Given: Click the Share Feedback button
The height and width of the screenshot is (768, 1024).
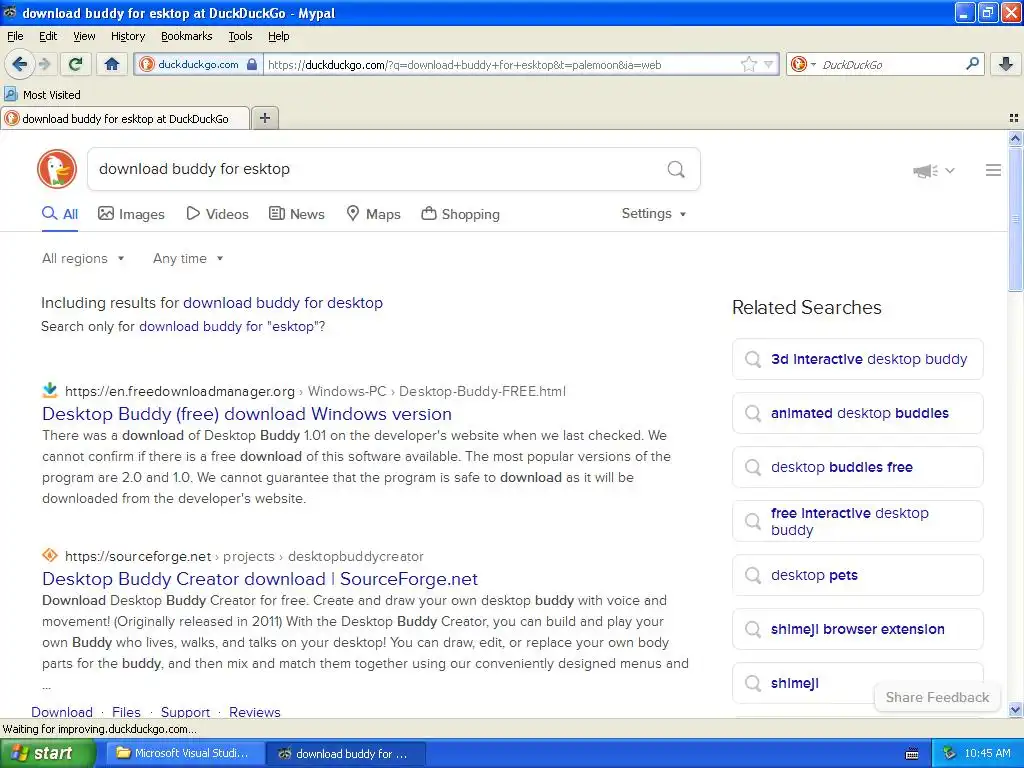Looking at the screenshot, I should pos(937,697).
